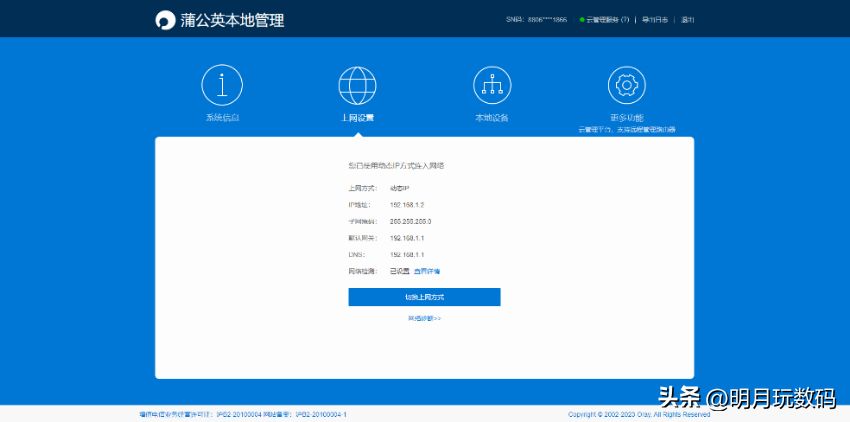
Task: Click 云管理服务 link in header
Action: click(607, 20)
